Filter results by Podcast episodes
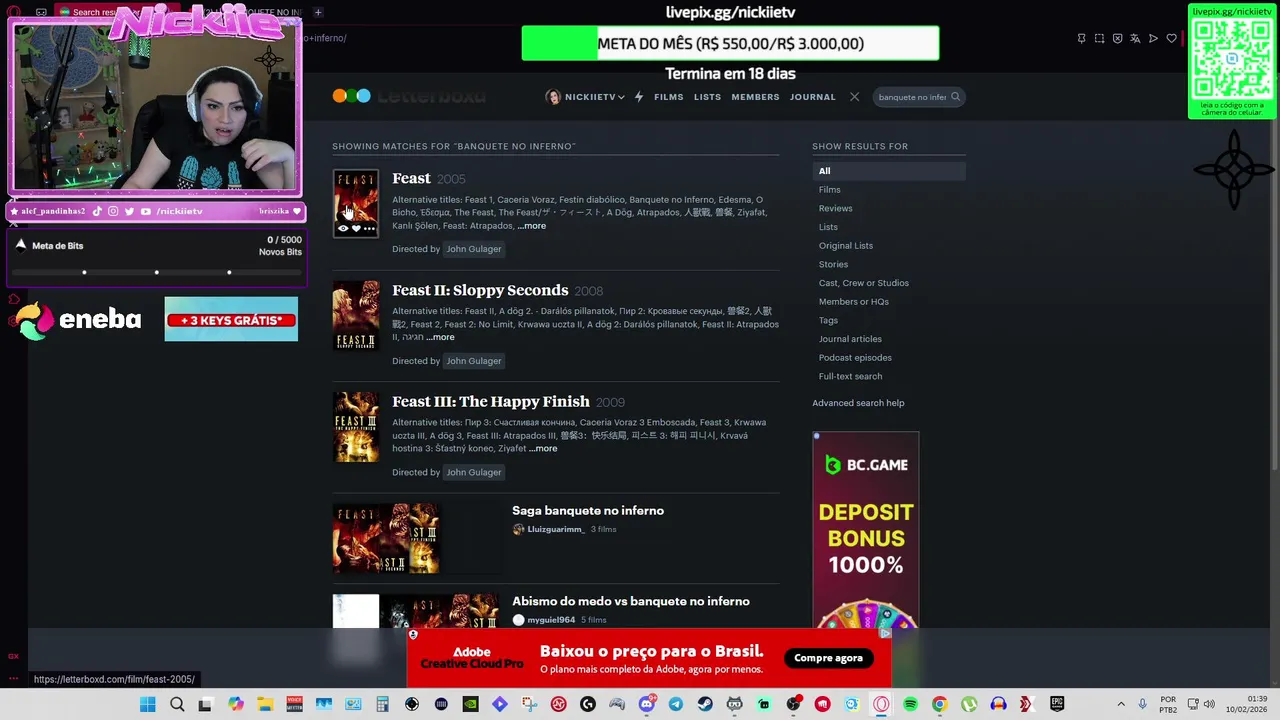 point(855,357)
